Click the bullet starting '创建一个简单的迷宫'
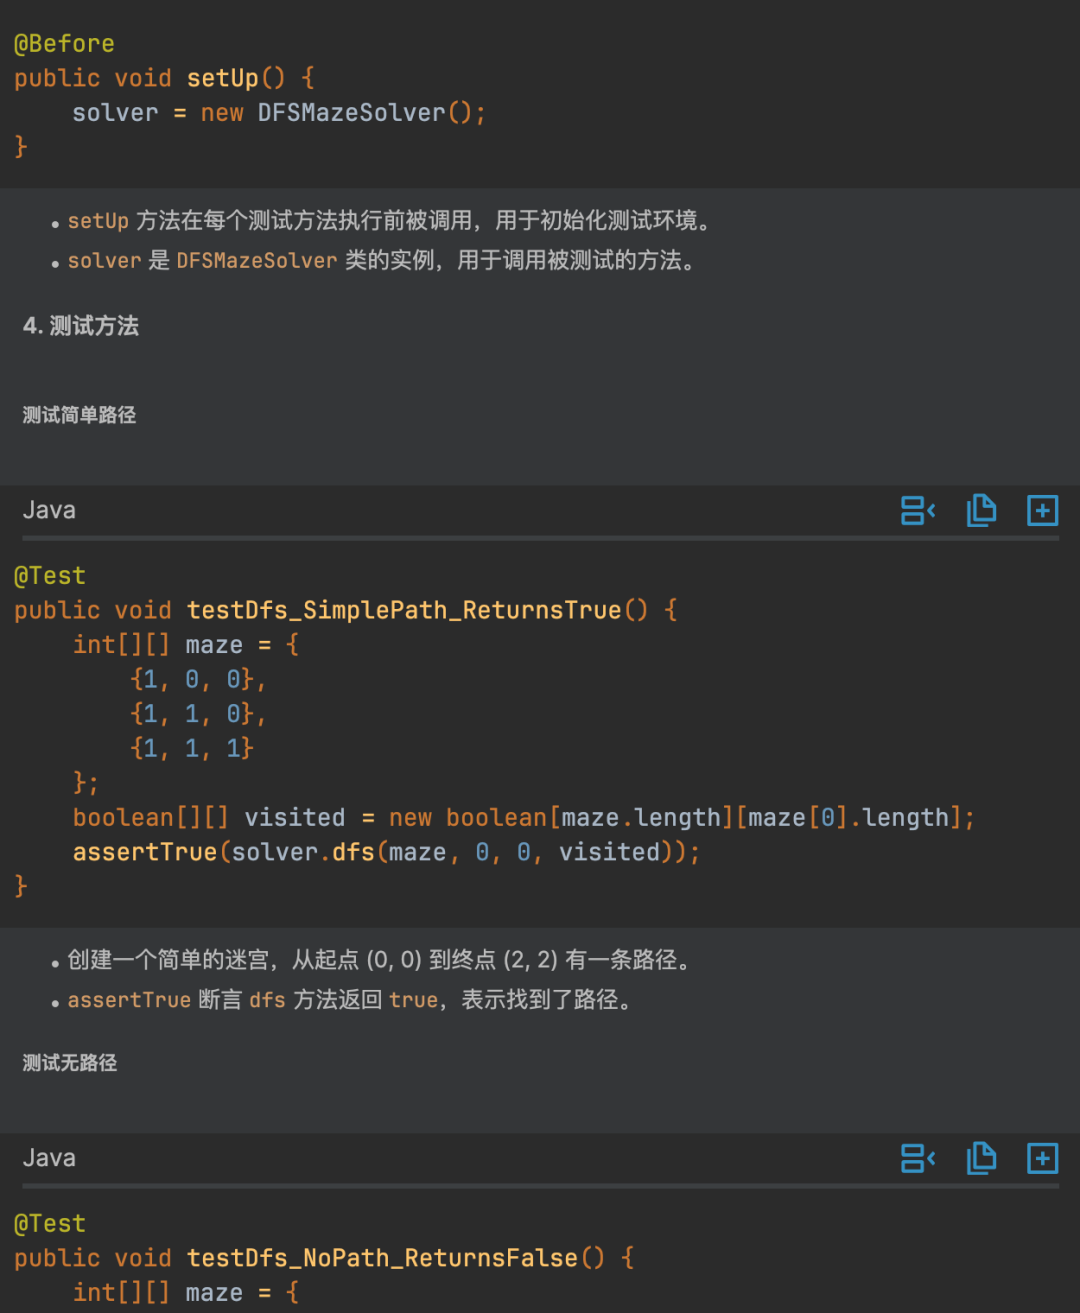The width and height of the screenshot is (1080, 1313). pyautogui.click(x=379, y=960)
